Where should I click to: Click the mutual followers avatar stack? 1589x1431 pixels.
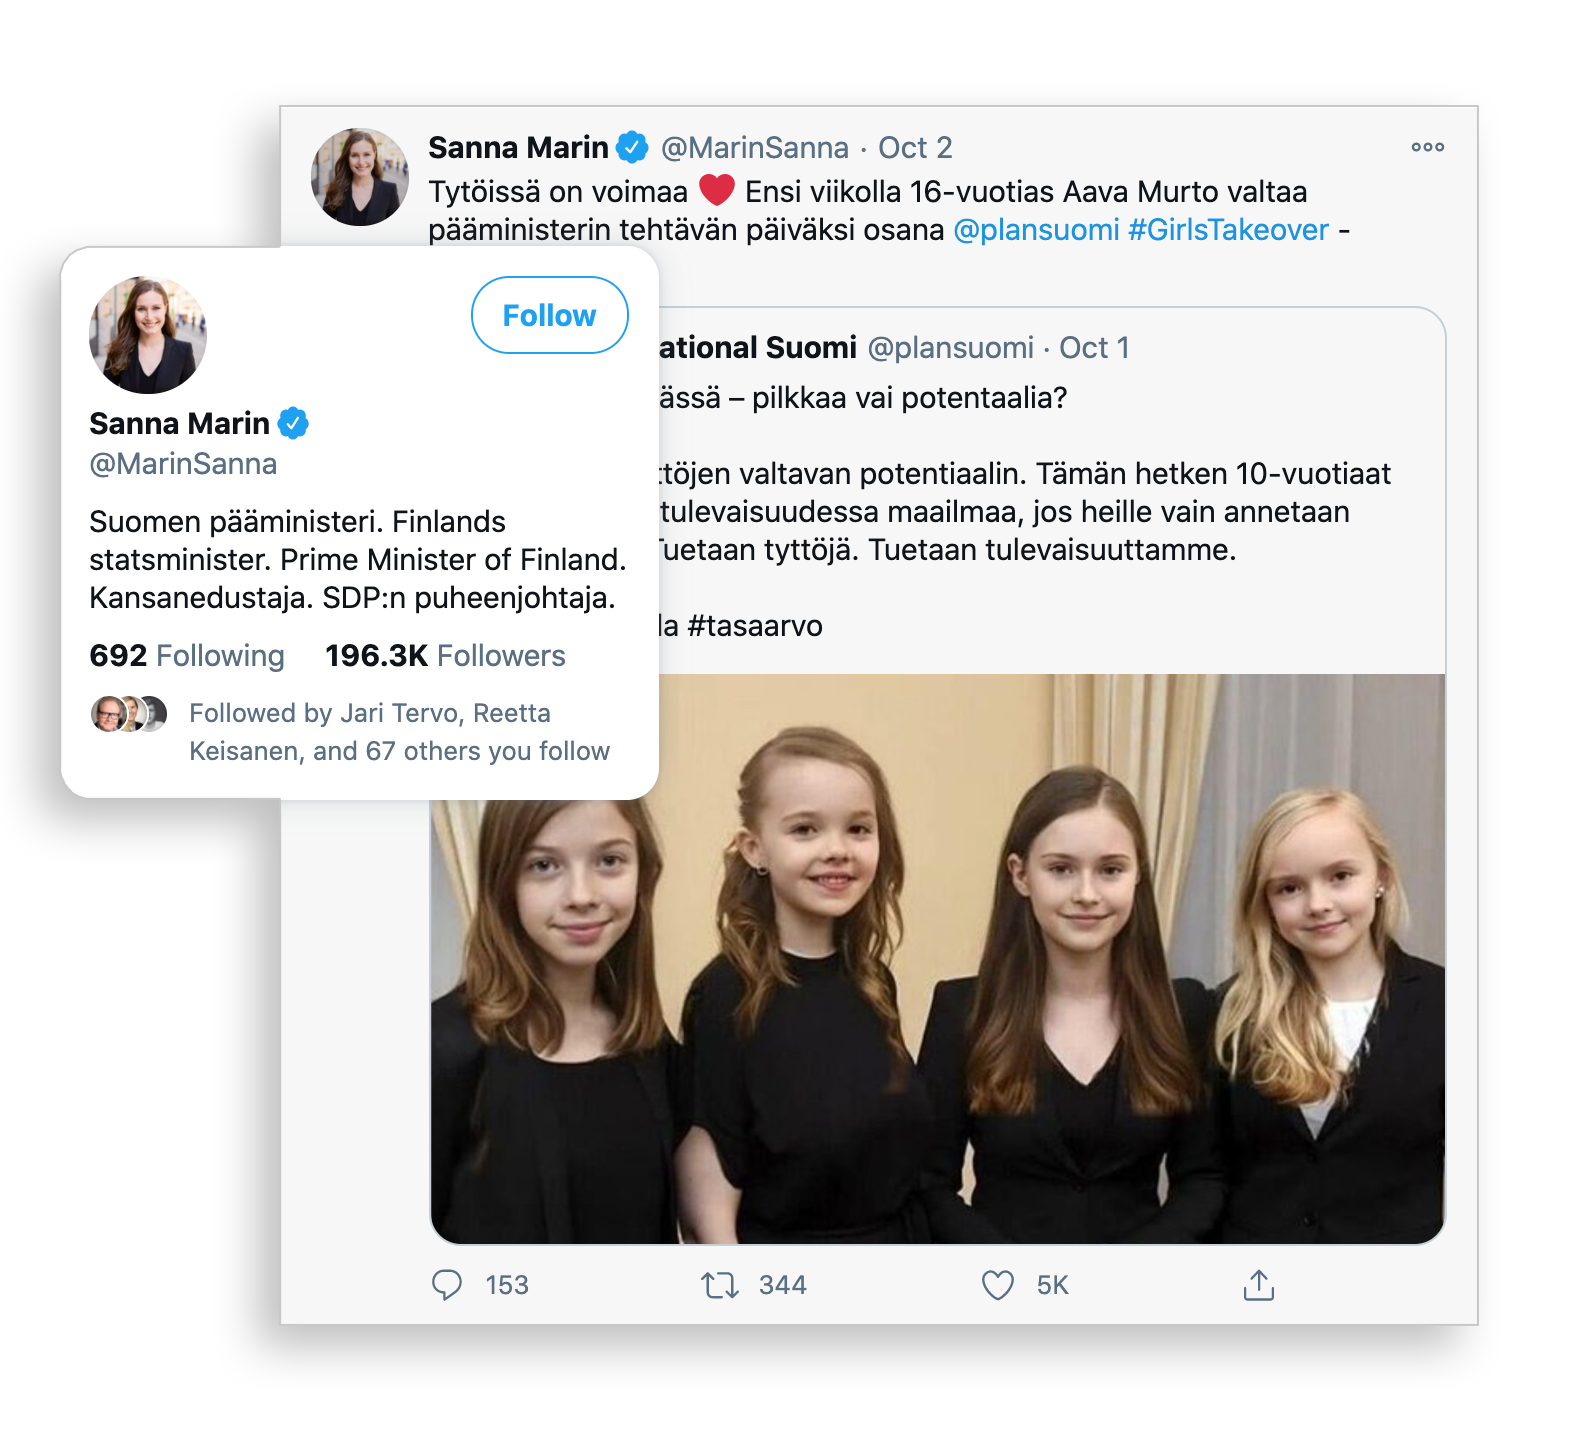coord(129,714)
